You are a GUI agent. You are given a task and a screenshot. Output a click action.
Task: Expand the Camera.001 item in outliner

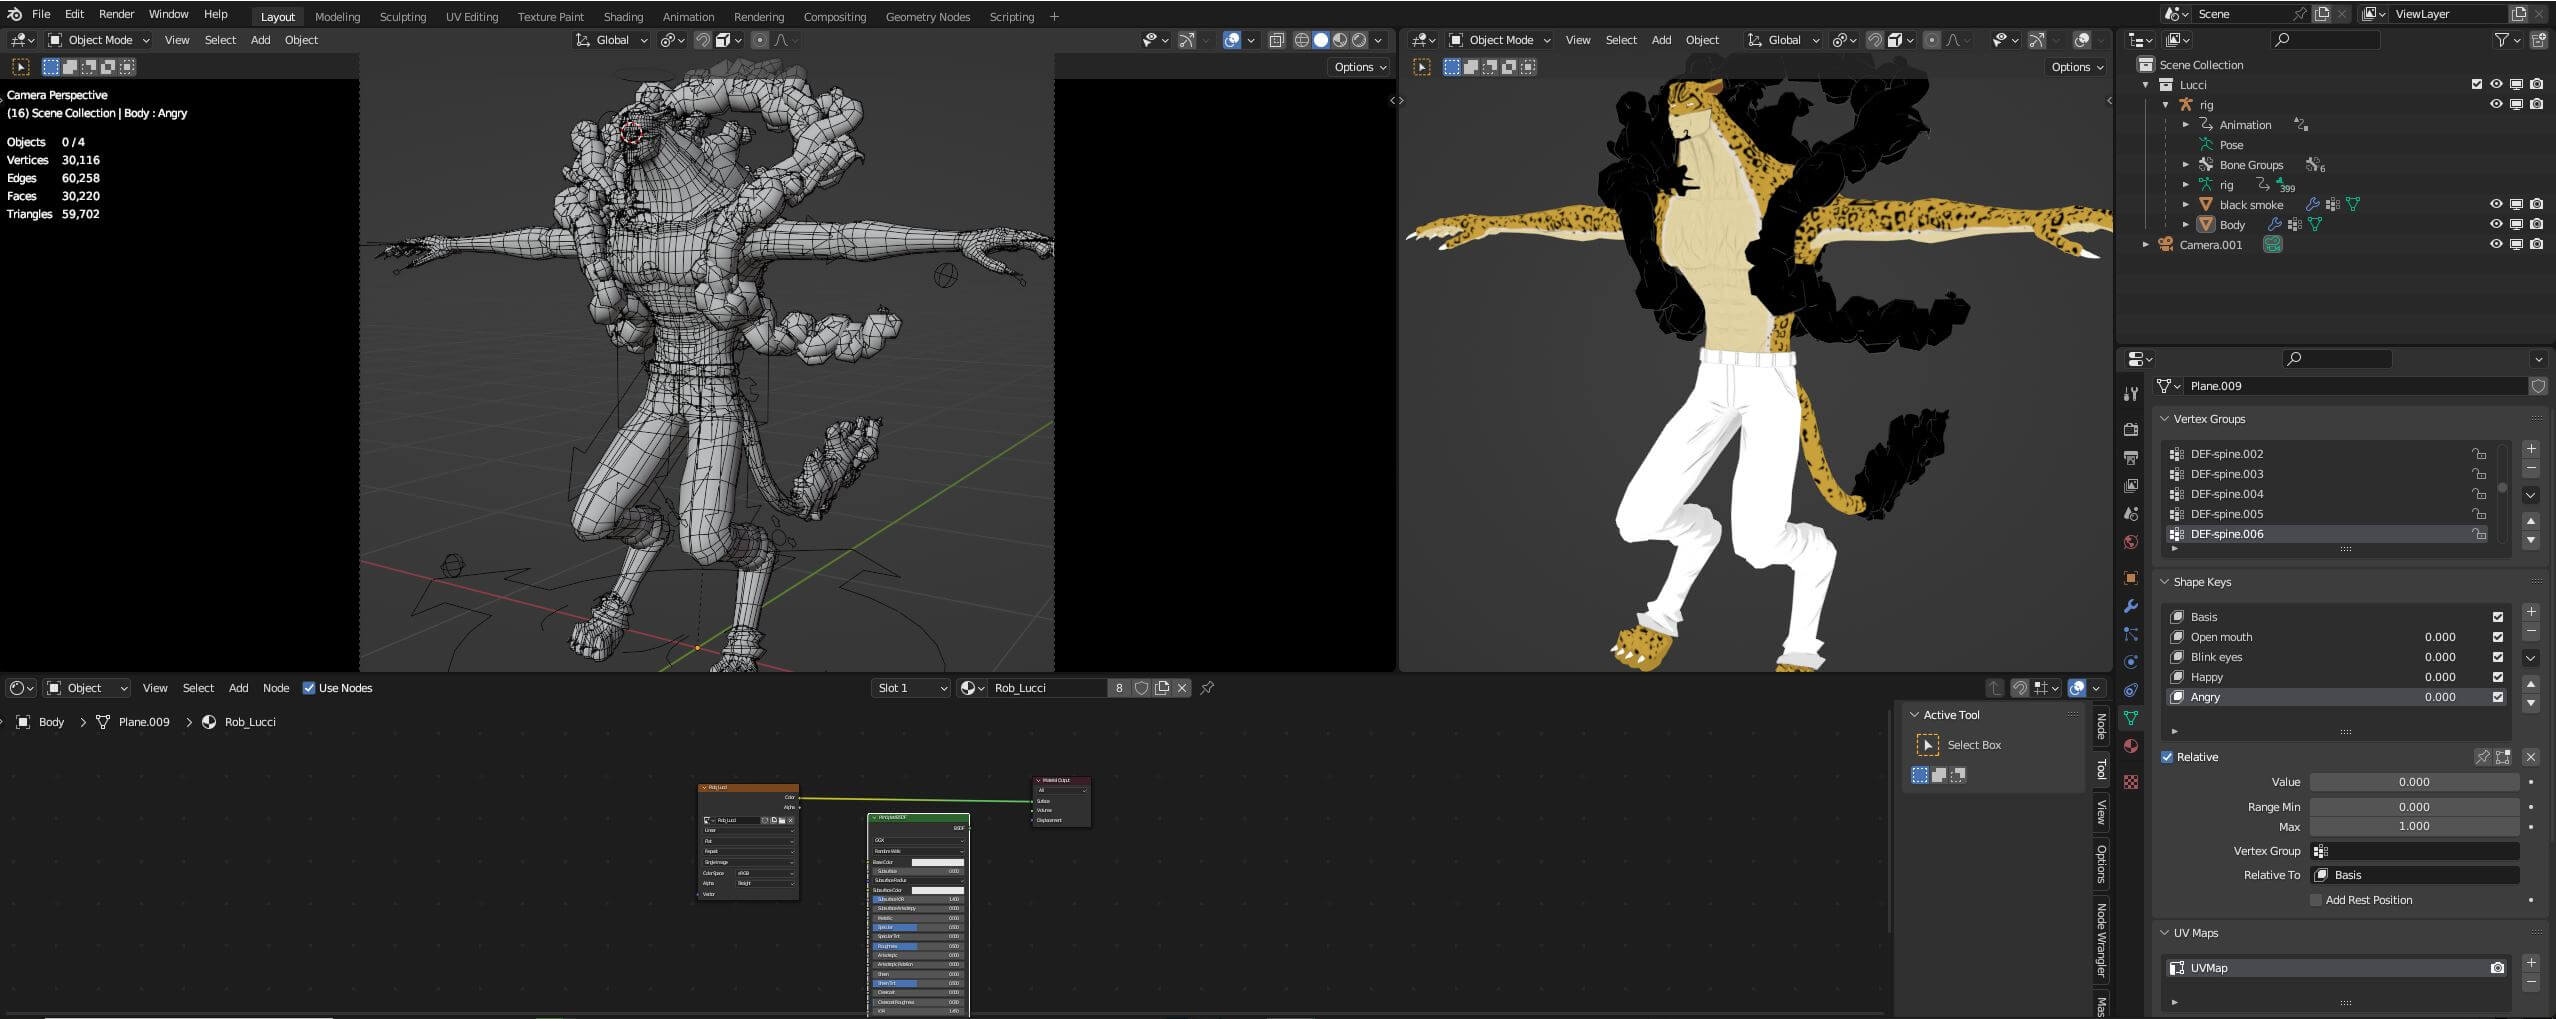[2145, 244]
